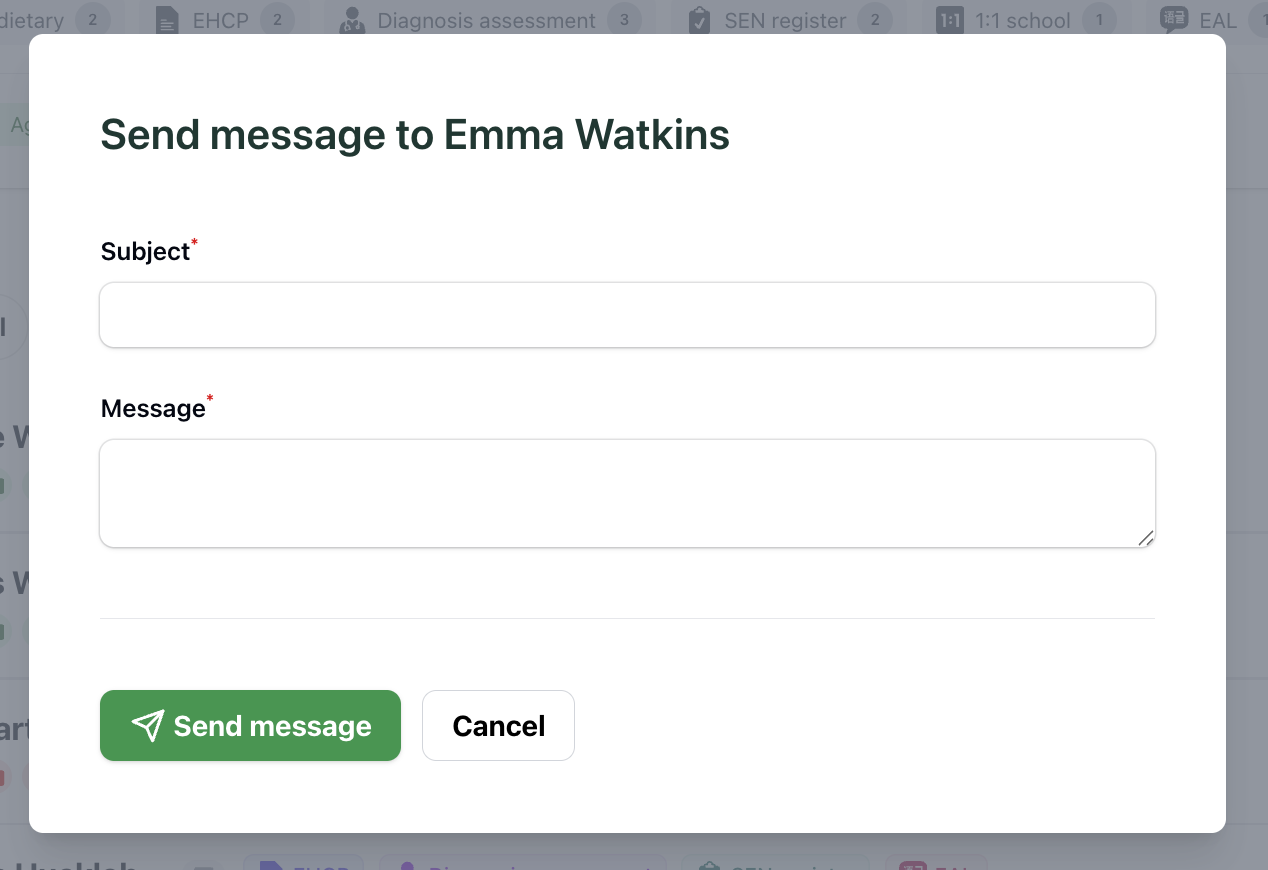Click the SEN register clipboard icon
Viewport: 1268px width, 870px height.
(x=700, y=21)
